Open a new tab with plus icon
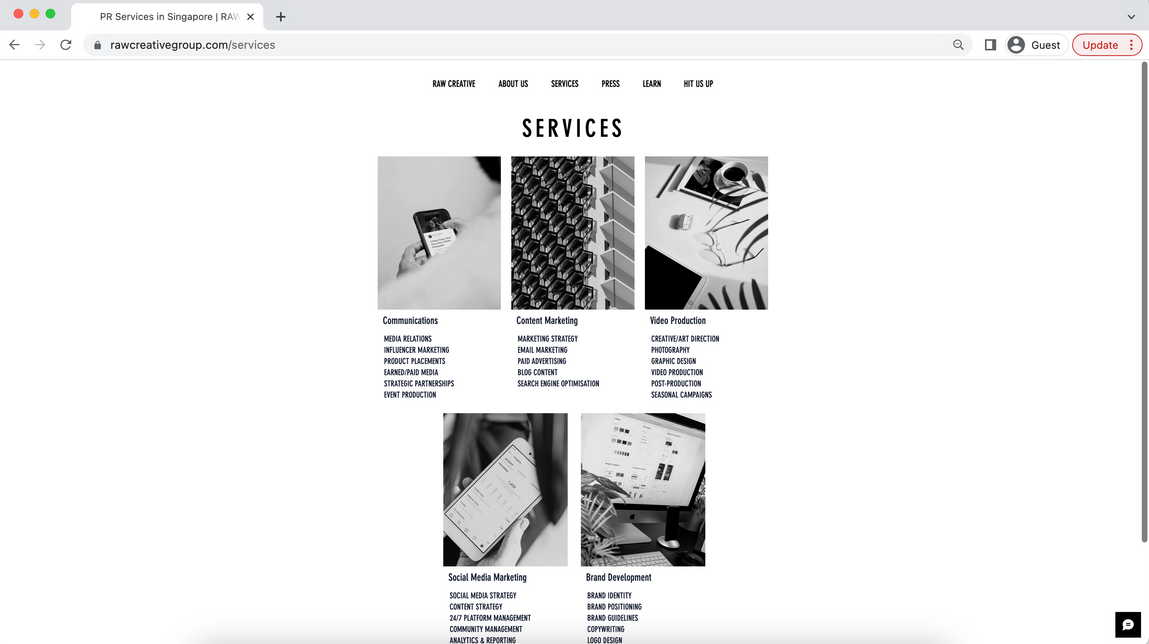This screenshot has height=644, width=1149. coord(281,16)
